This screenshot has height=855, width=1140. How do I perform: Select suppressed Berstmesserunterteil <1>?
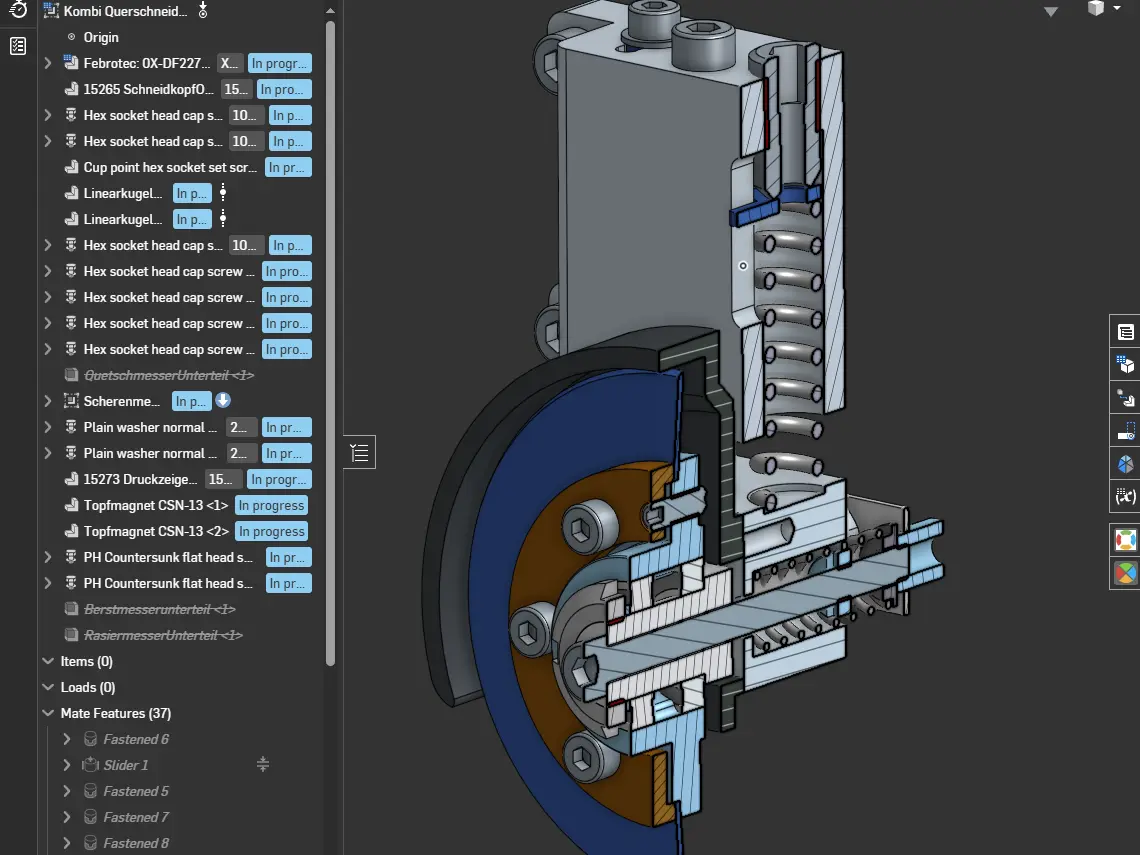tap(160, 609)
